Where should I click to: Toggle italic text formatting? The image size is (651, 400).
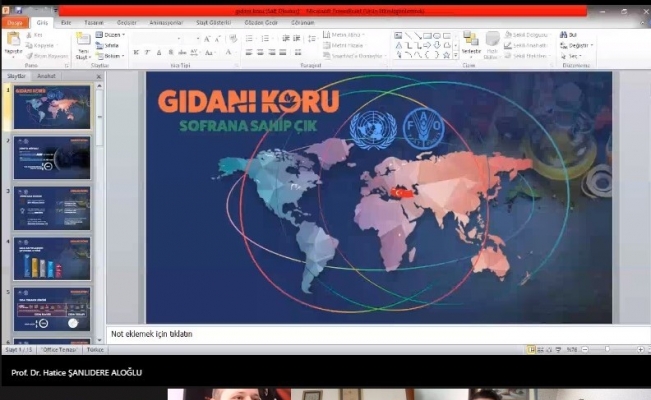tap(148, 51)
